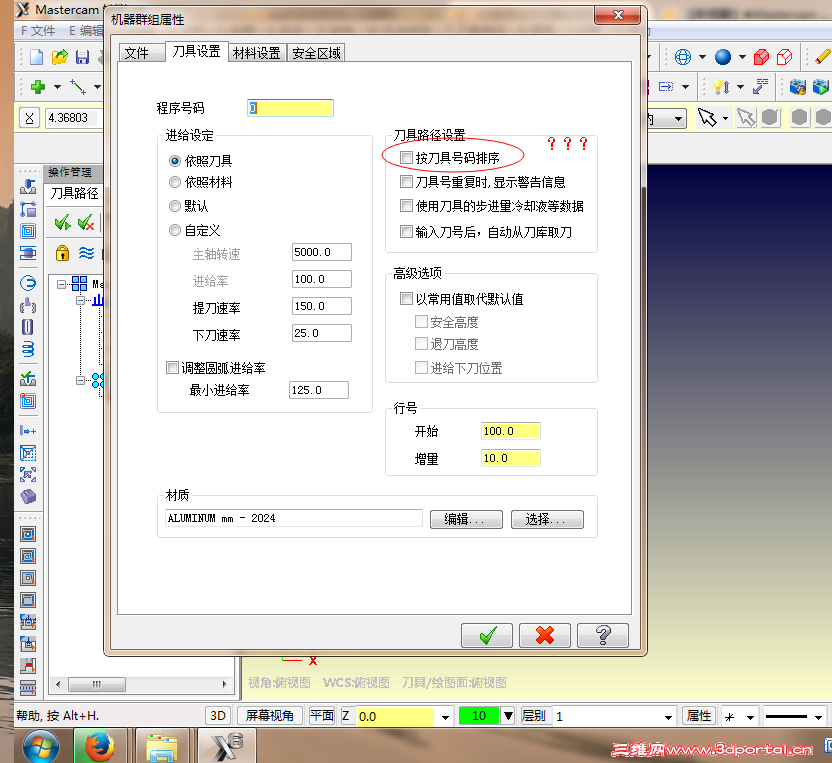Select the 自定义 radio button
The image size is (832, 763).
tap(175, 230)
